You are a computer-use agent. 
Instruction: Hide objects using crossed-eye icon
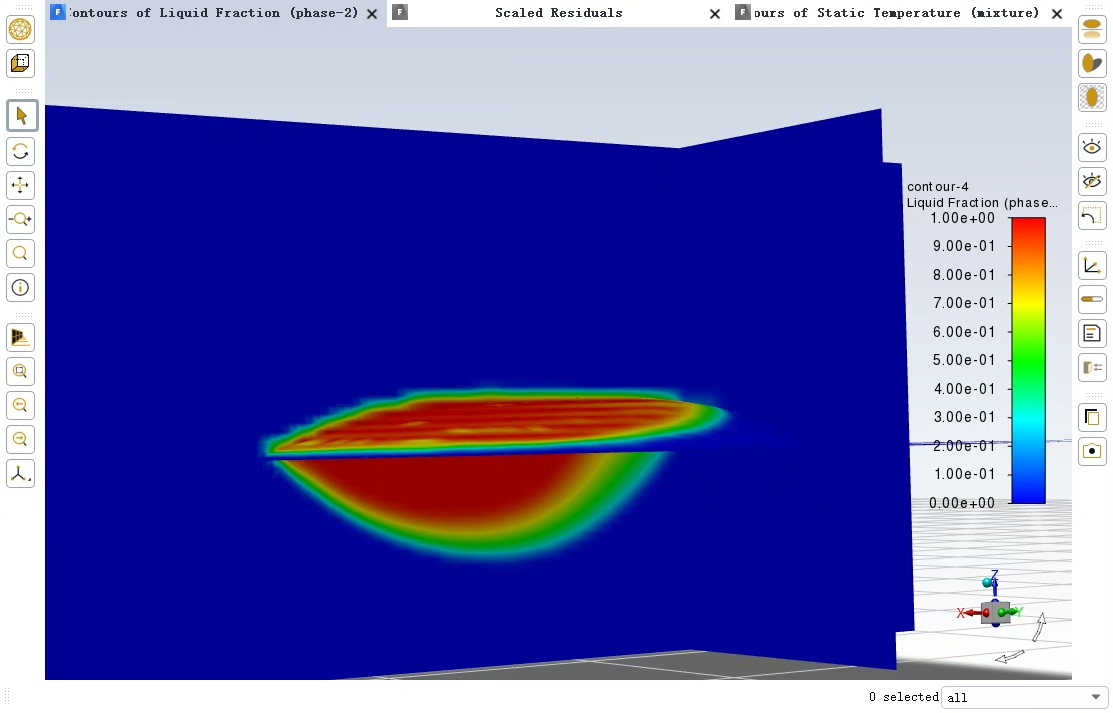pyautogui.click(x=1092, y=182)
